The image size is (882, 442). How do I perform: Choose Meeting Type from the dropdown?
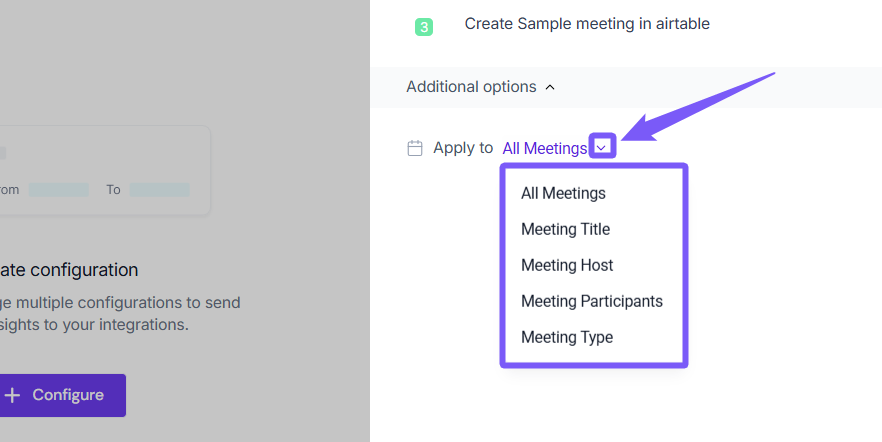point(567,337)
